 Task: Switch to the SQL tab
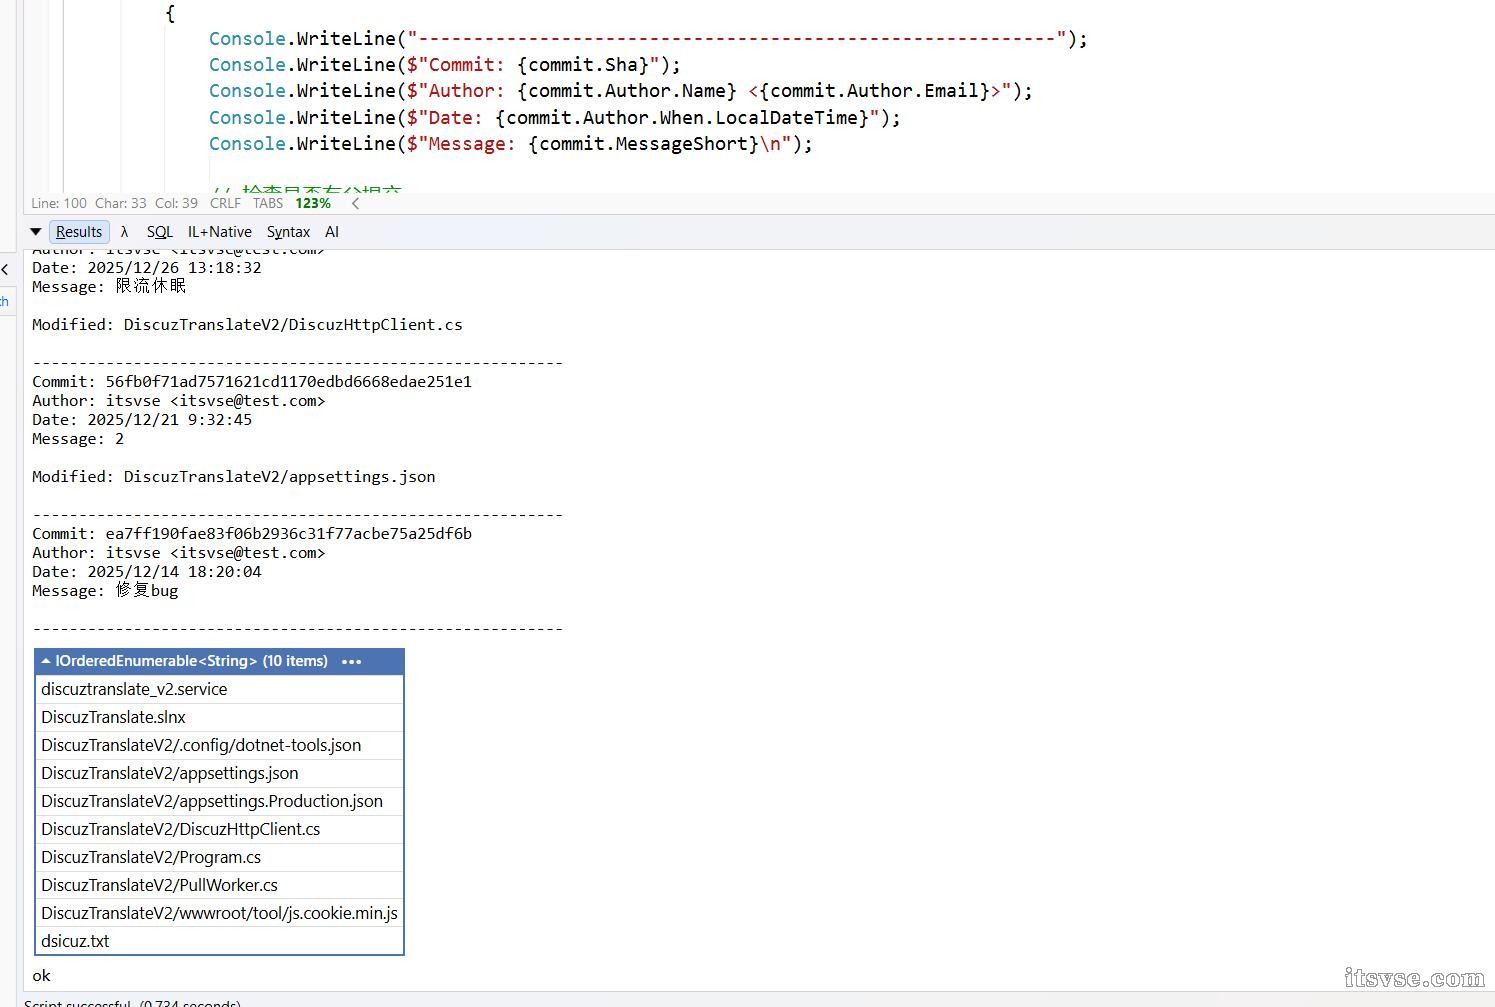pyautogui.click(x=160, y=232)
